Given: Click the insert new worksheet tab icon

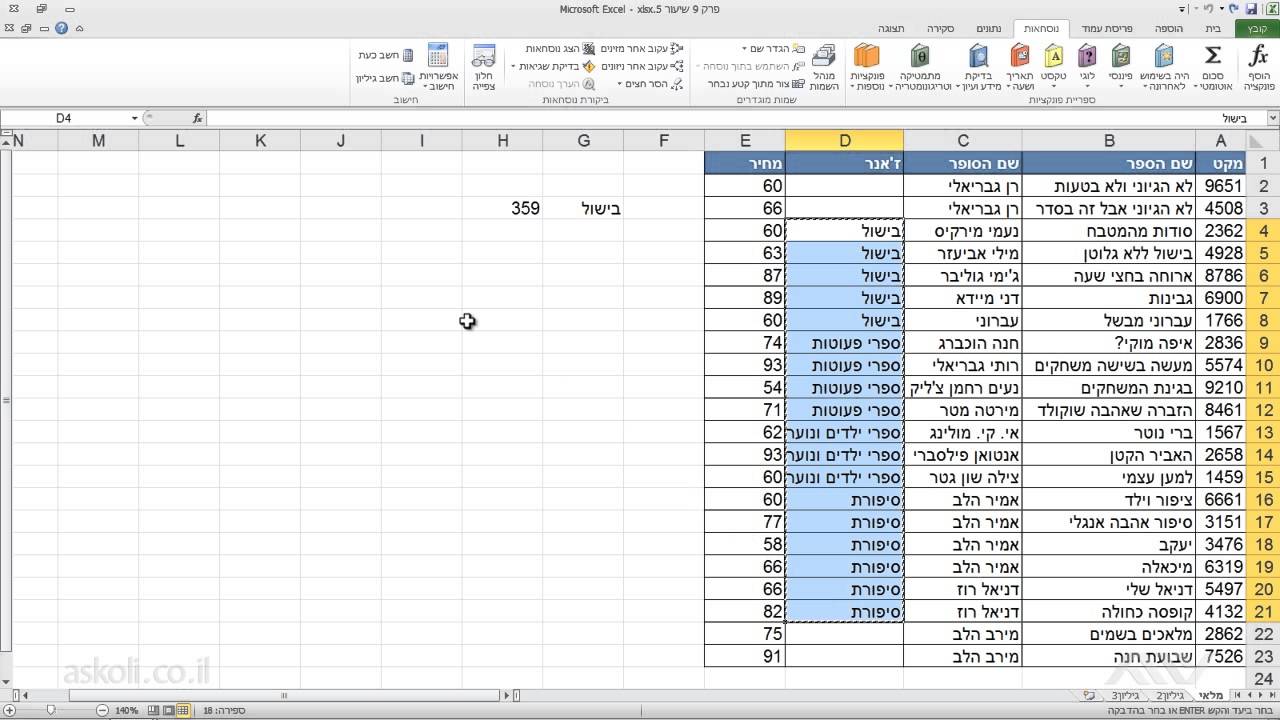Looking at the screenshot, I should [x=1090, y=695].
